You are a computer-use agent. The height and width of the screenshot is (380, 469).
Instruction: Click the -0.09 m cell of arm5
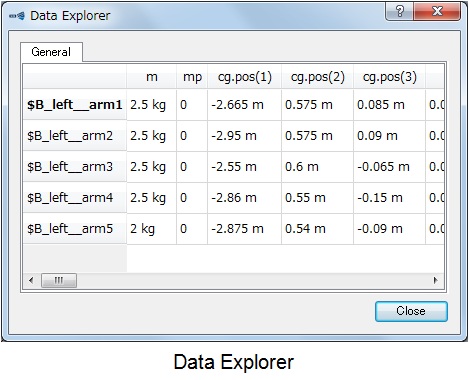[389, 229]
